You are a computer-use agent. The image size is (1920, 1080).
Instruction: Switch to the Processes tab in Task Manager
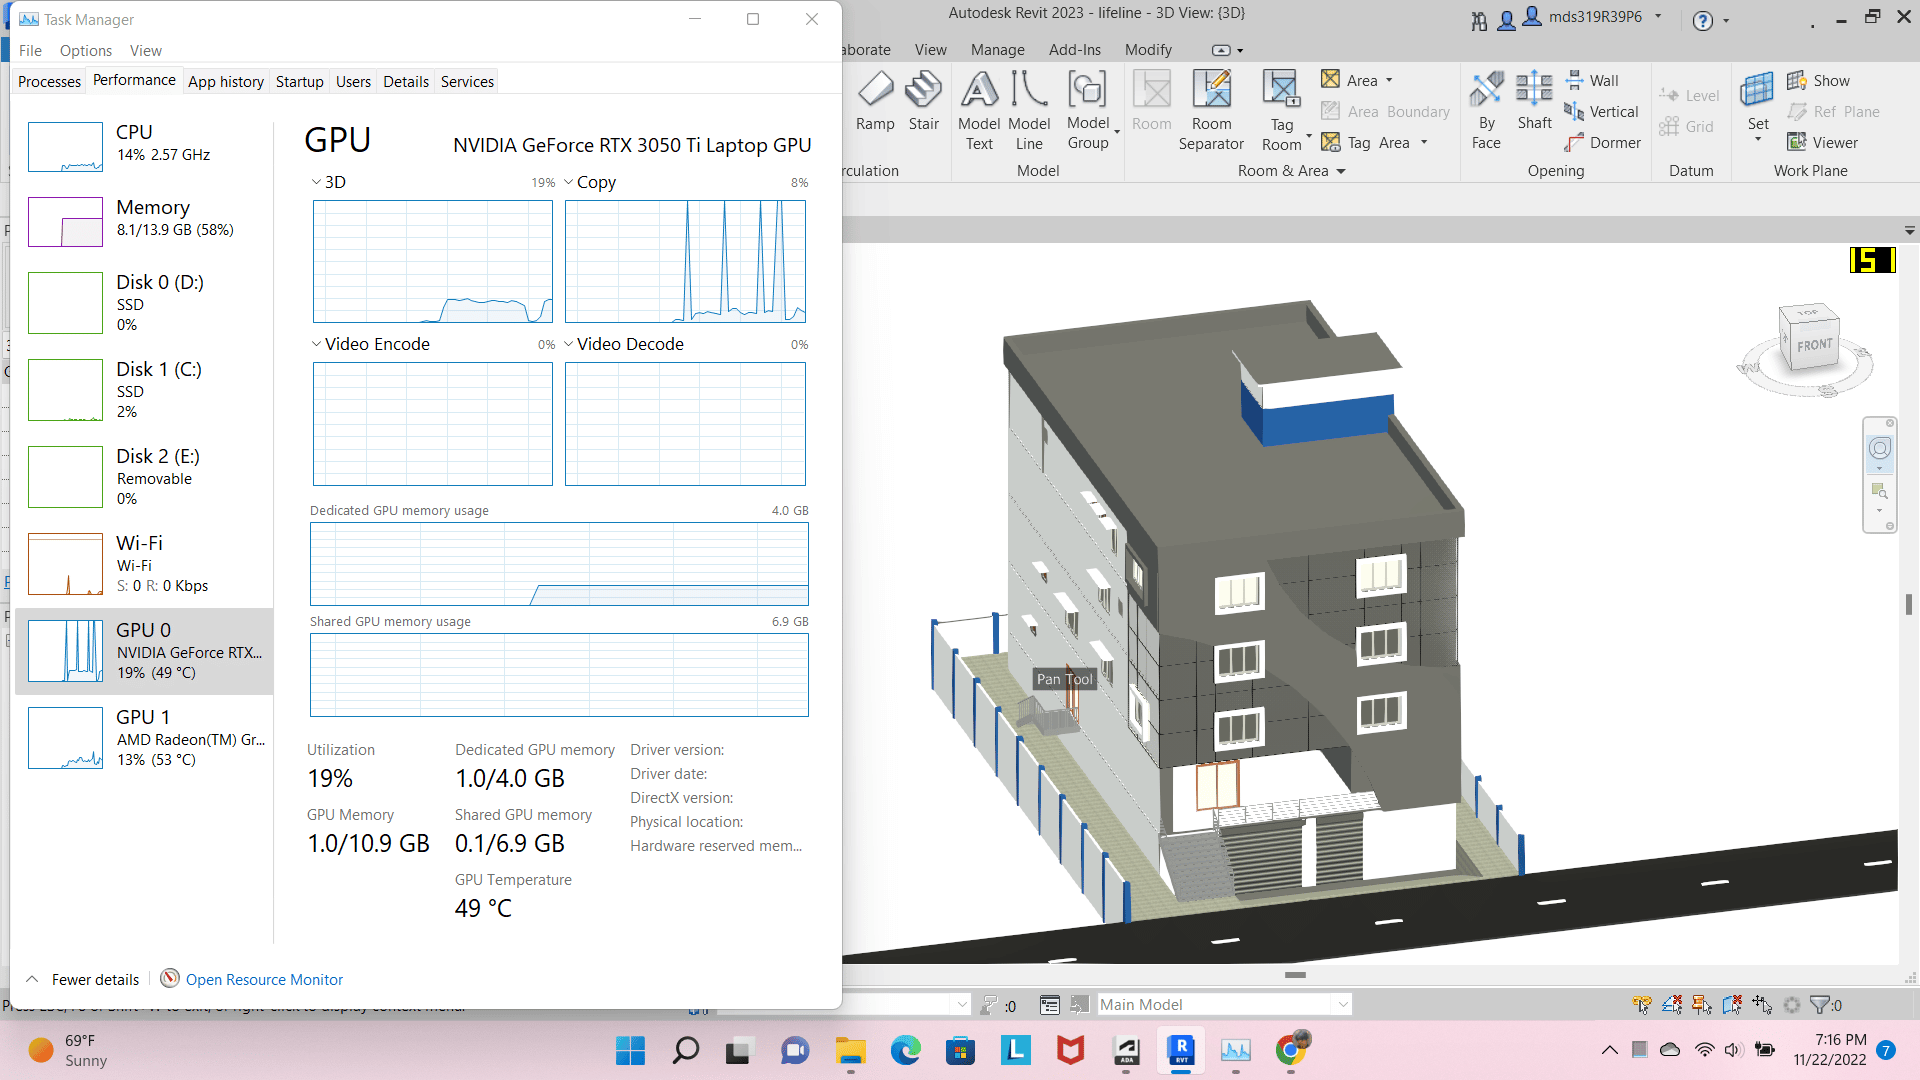click(x=49, y=82)
